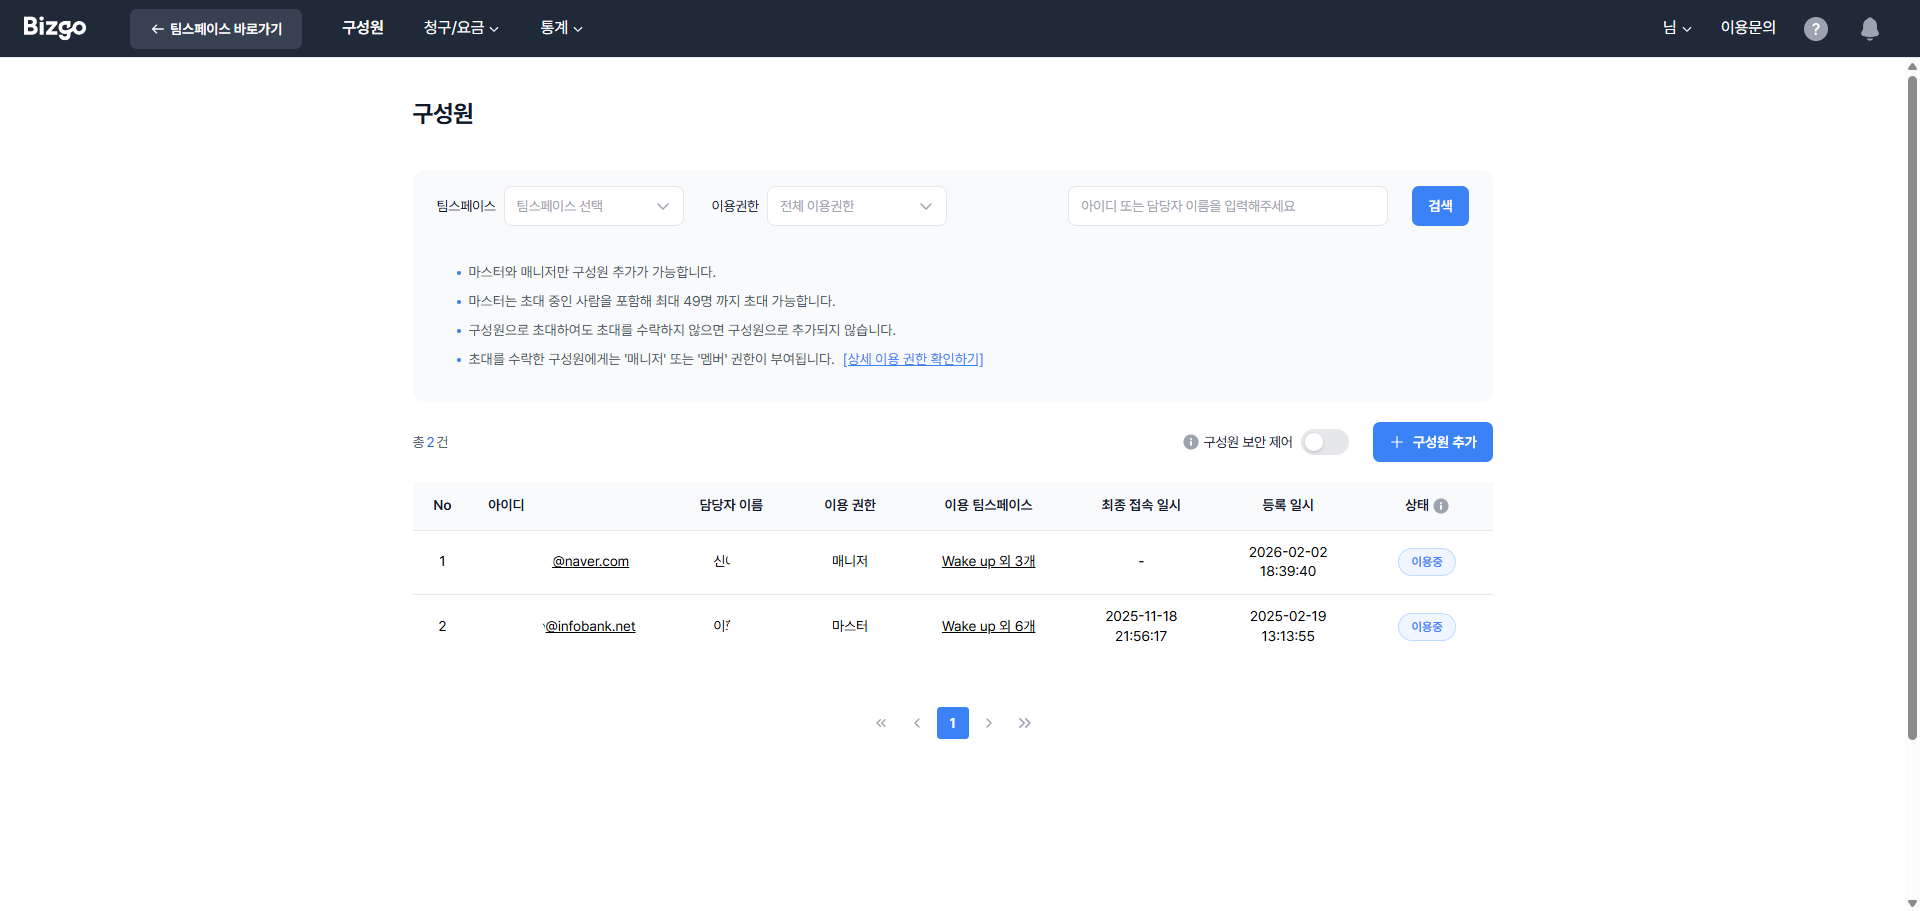The width and height of the screenshot is (1920, 911).
Task: Click the 2025-02-19 registration date cell
Action: (x=1288, y=626)
